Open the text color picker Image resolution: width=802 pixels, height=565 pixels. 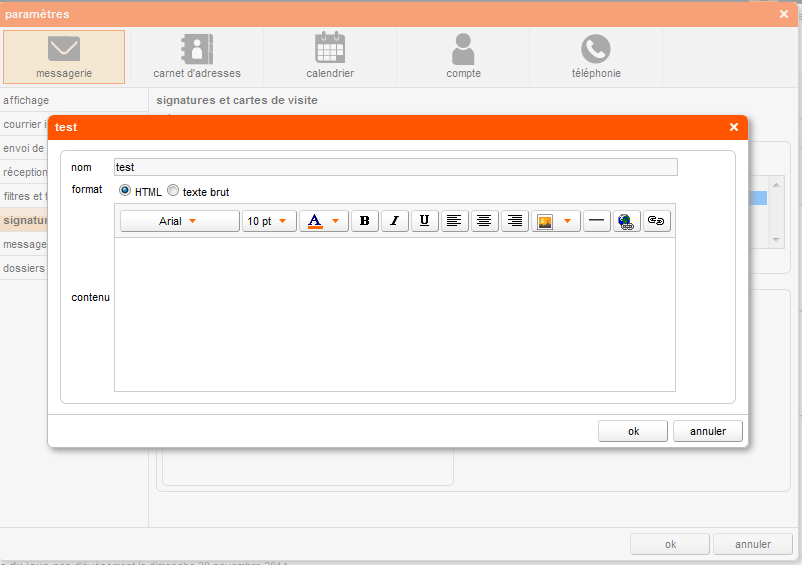(x=324, y=221)
